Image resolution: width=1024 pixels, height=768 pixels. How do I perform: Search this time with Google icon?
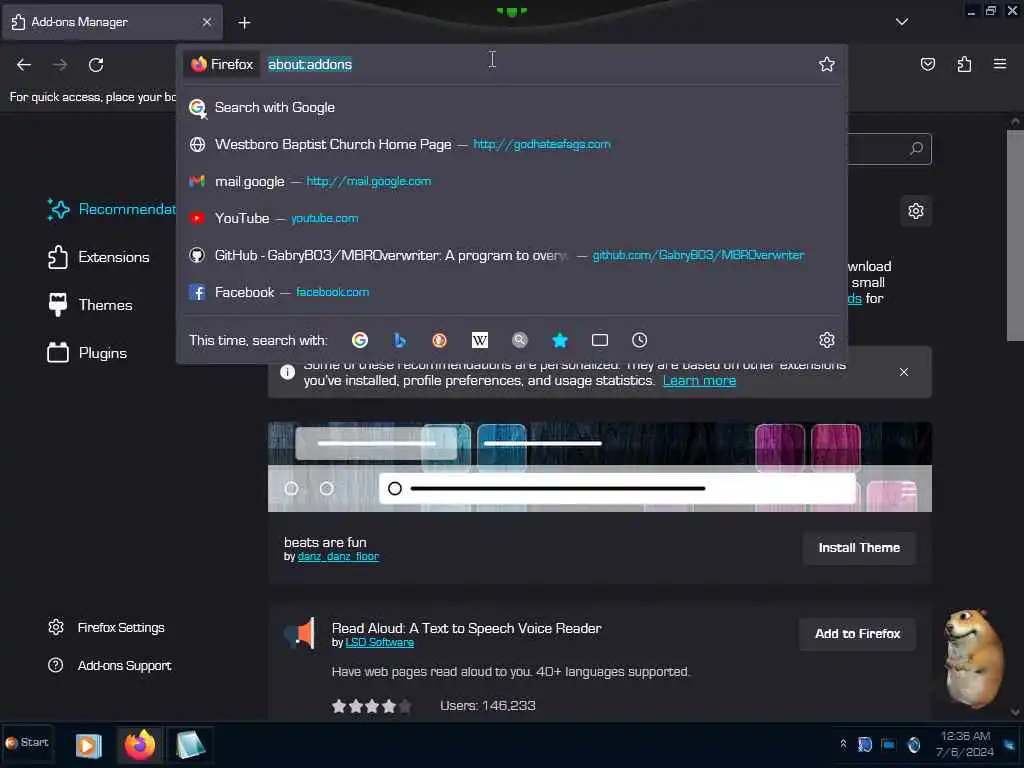[360, 340]
